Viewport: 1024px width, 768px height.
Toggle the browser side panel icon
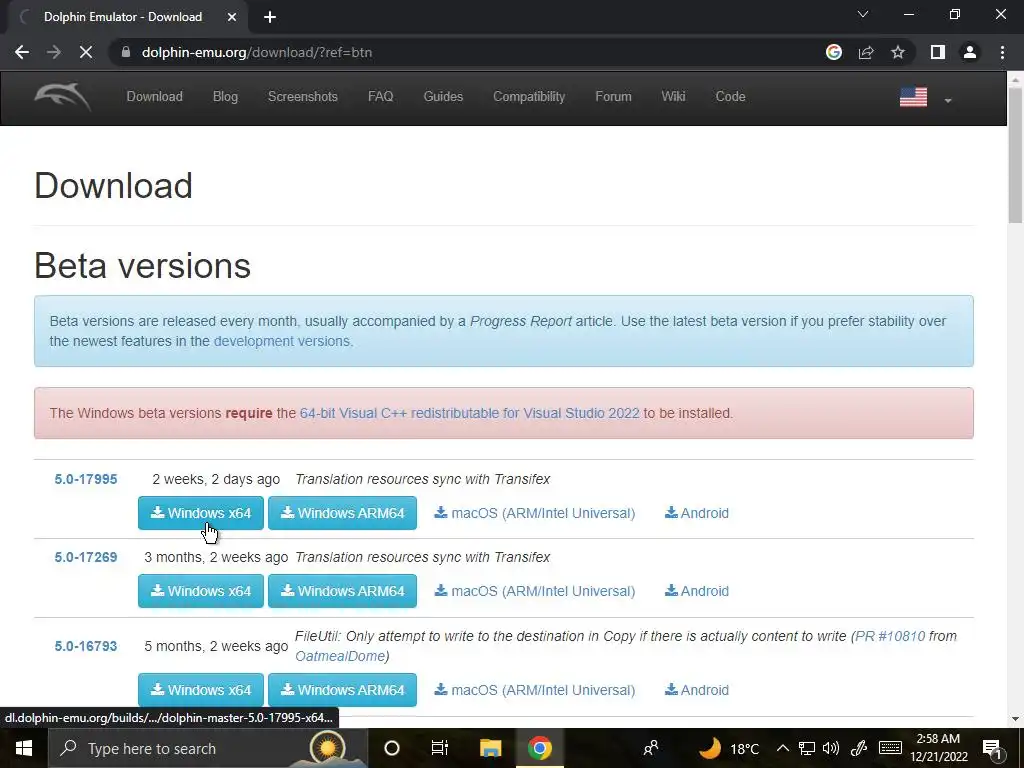pyautogui.click(x=938, y=52)
